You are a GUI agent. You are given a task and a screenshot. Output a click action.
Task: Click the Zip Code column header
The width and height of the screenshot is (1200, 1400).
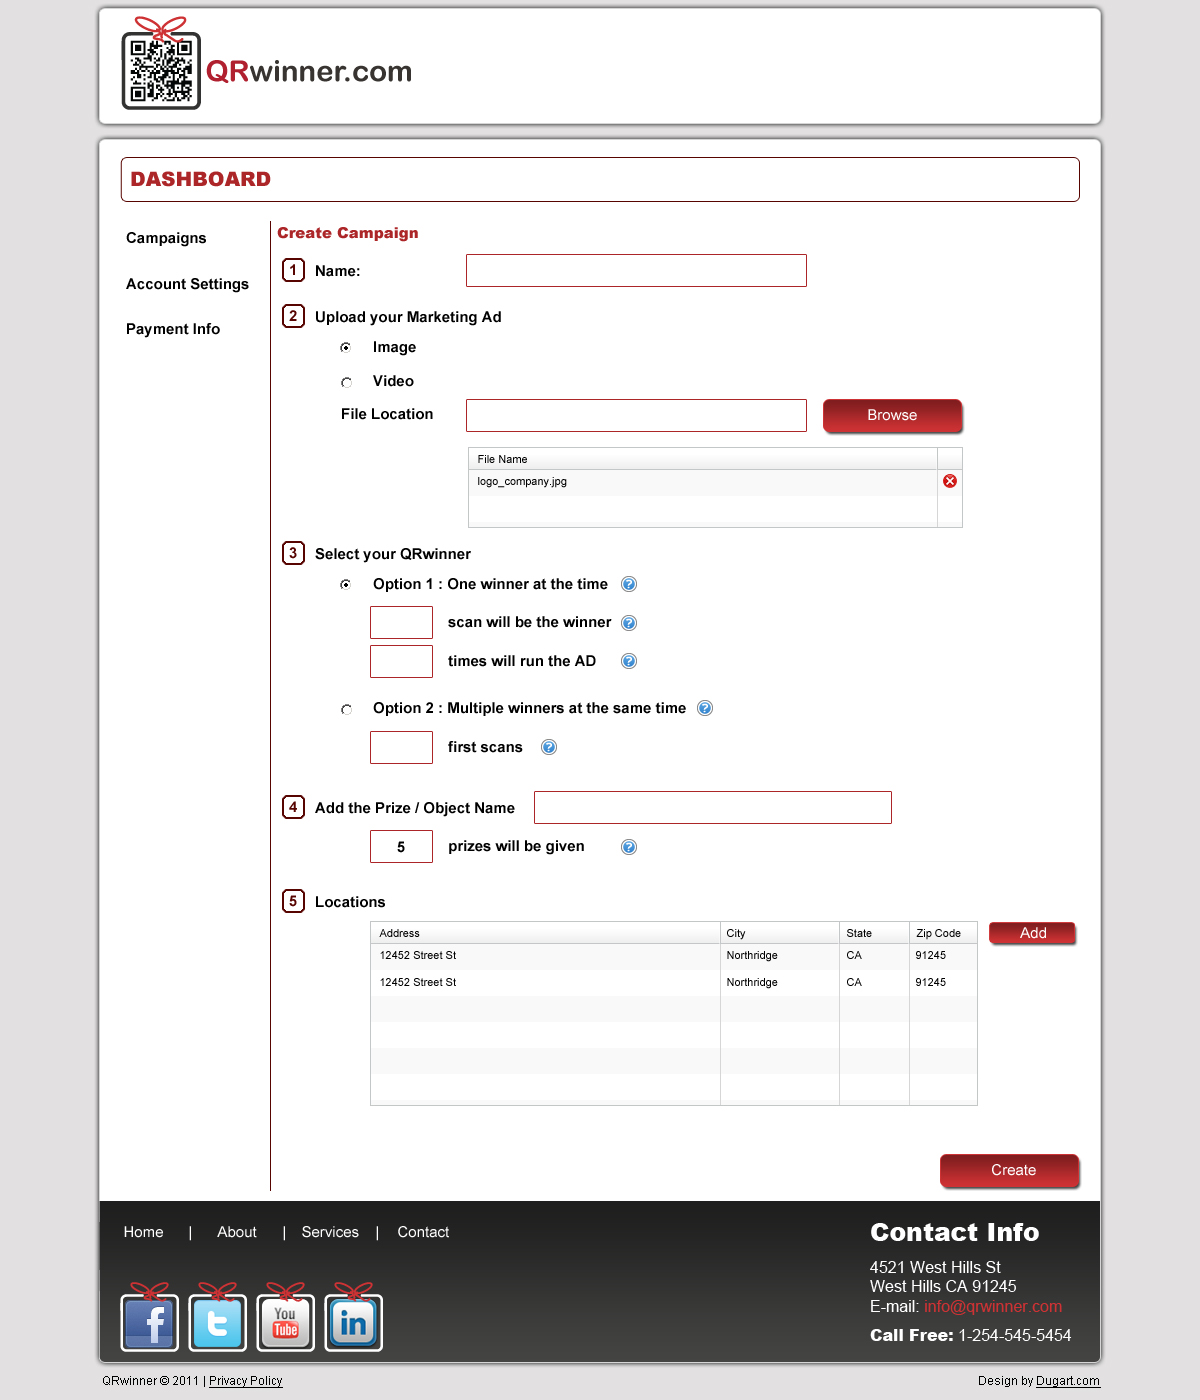coord(943,933)
